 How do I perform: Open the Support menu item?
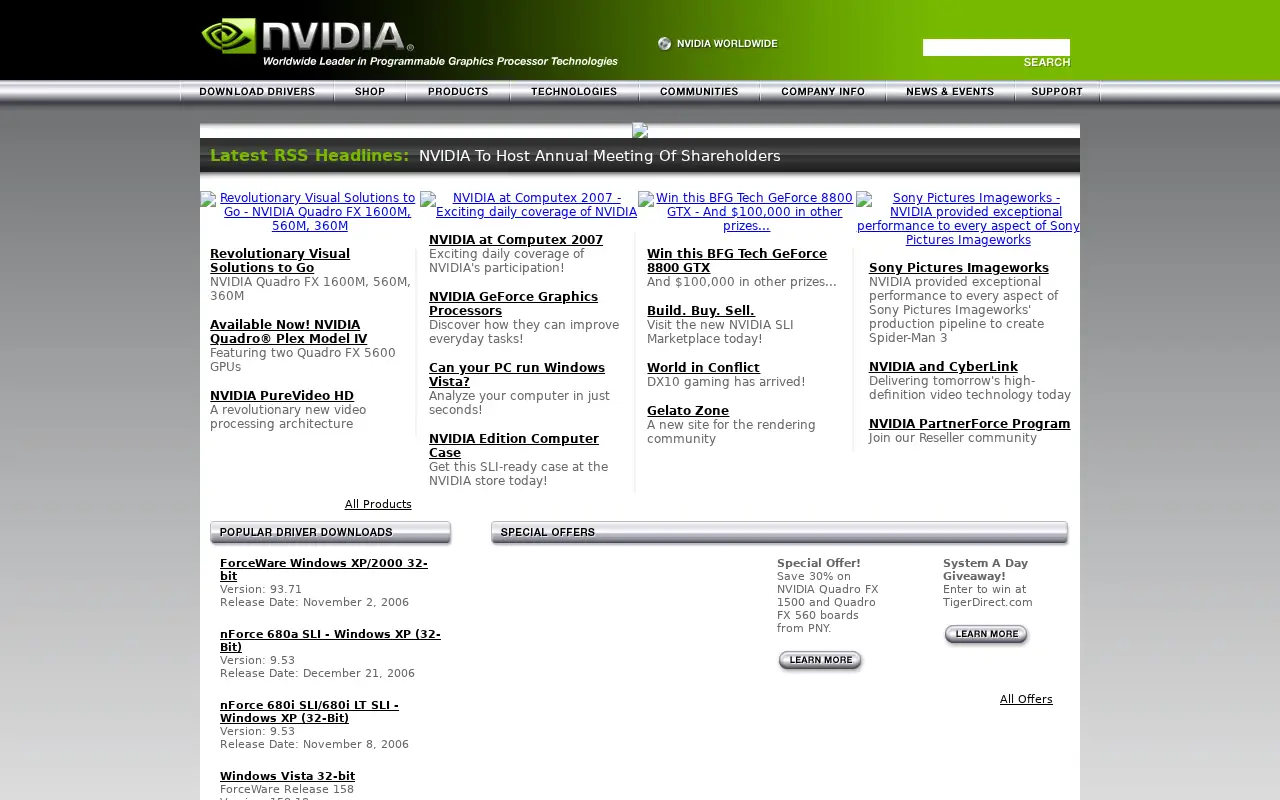pos(1057,91)
